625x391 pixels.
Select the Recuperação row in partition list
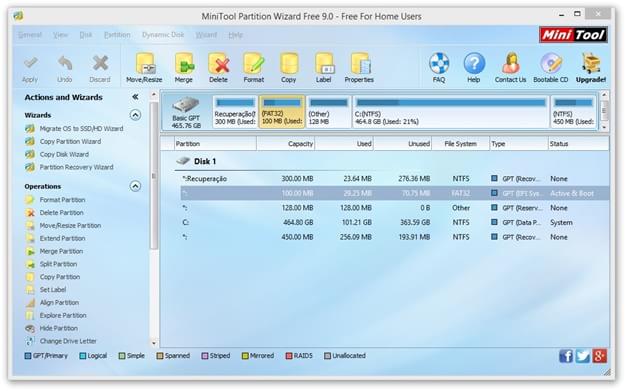(x=395, y=179)
